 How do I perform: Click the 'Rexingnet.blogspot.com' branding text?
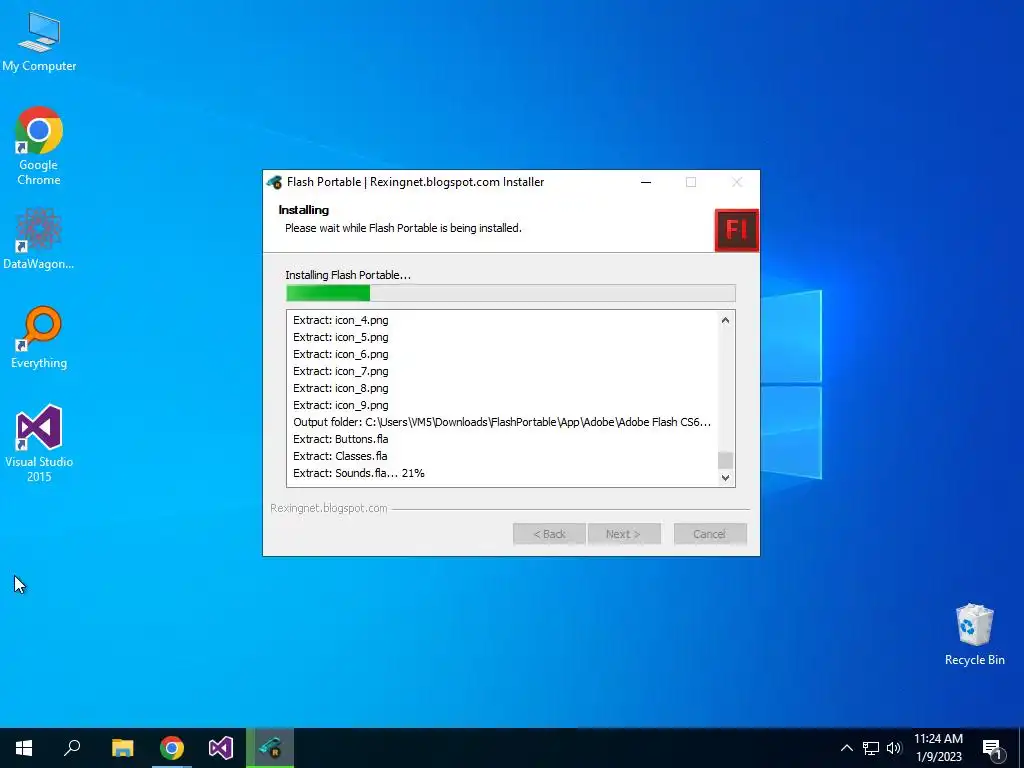(328, 508)
